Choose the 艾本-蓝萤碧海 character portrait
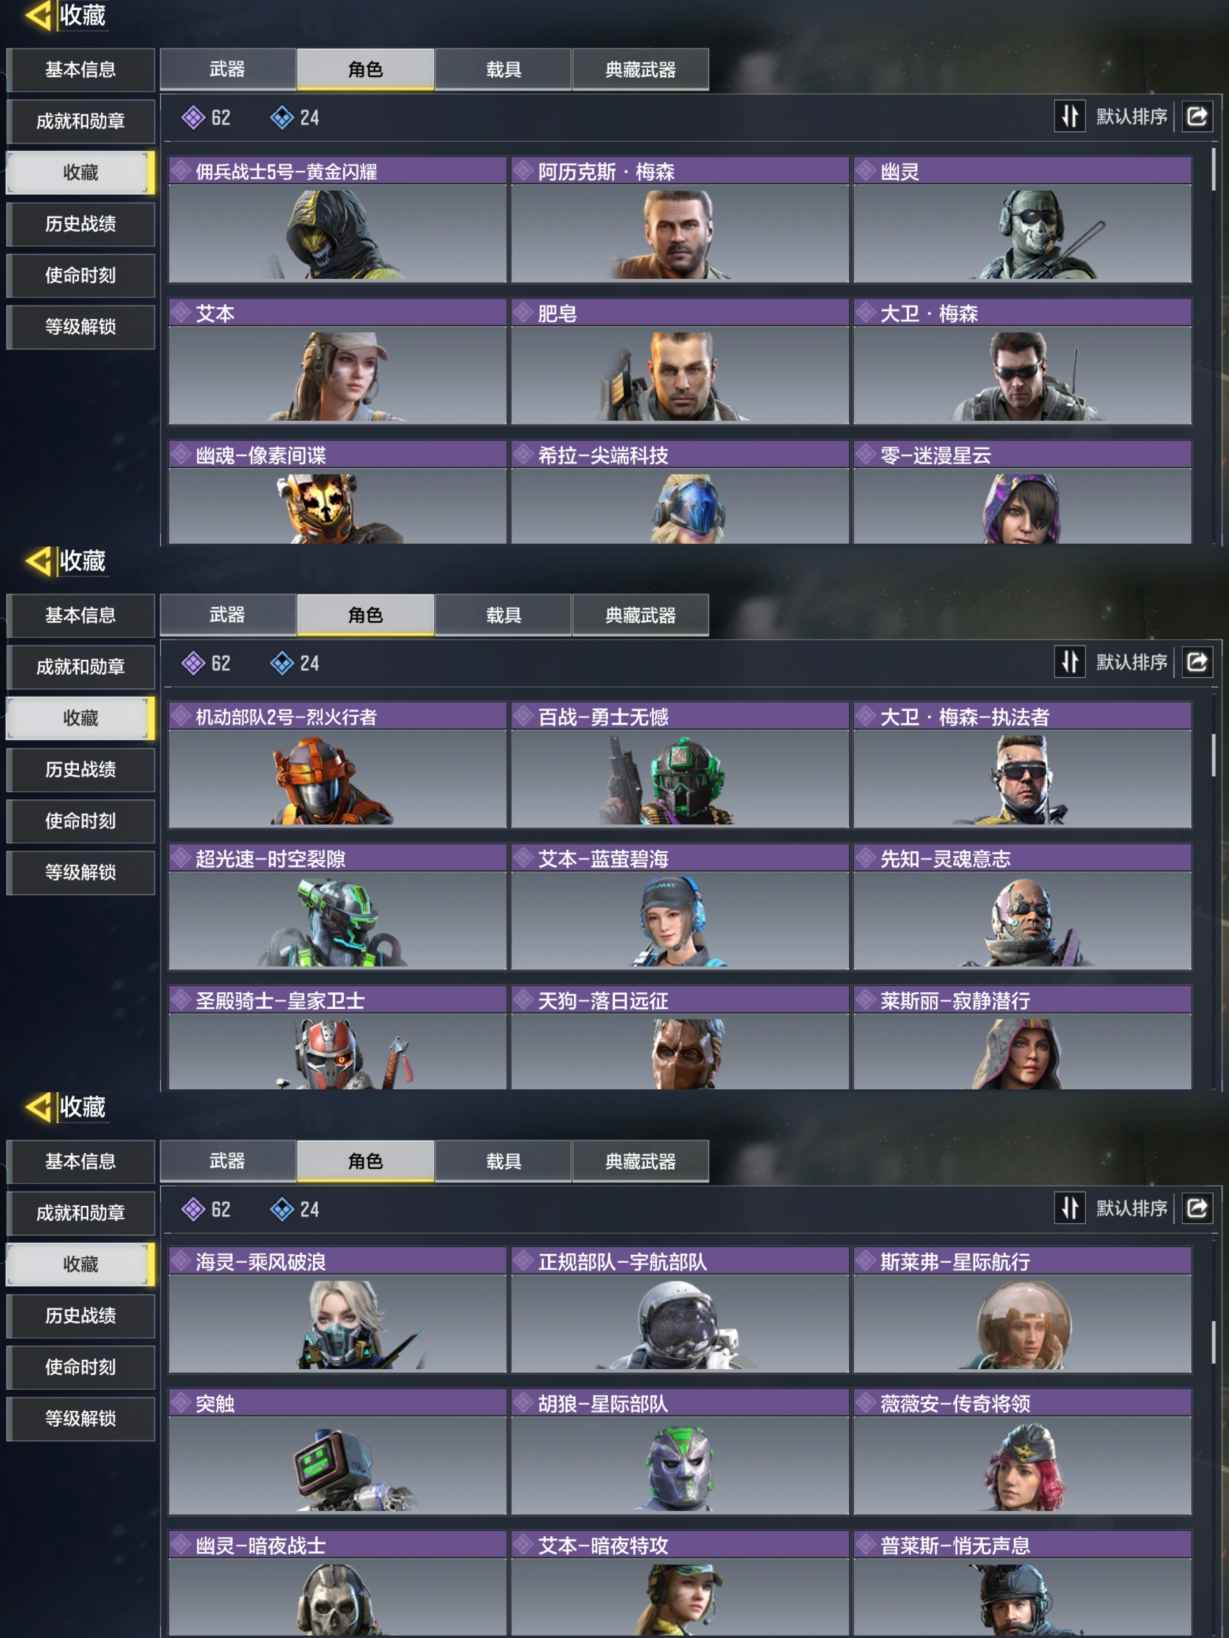 [x=680, y=907]
